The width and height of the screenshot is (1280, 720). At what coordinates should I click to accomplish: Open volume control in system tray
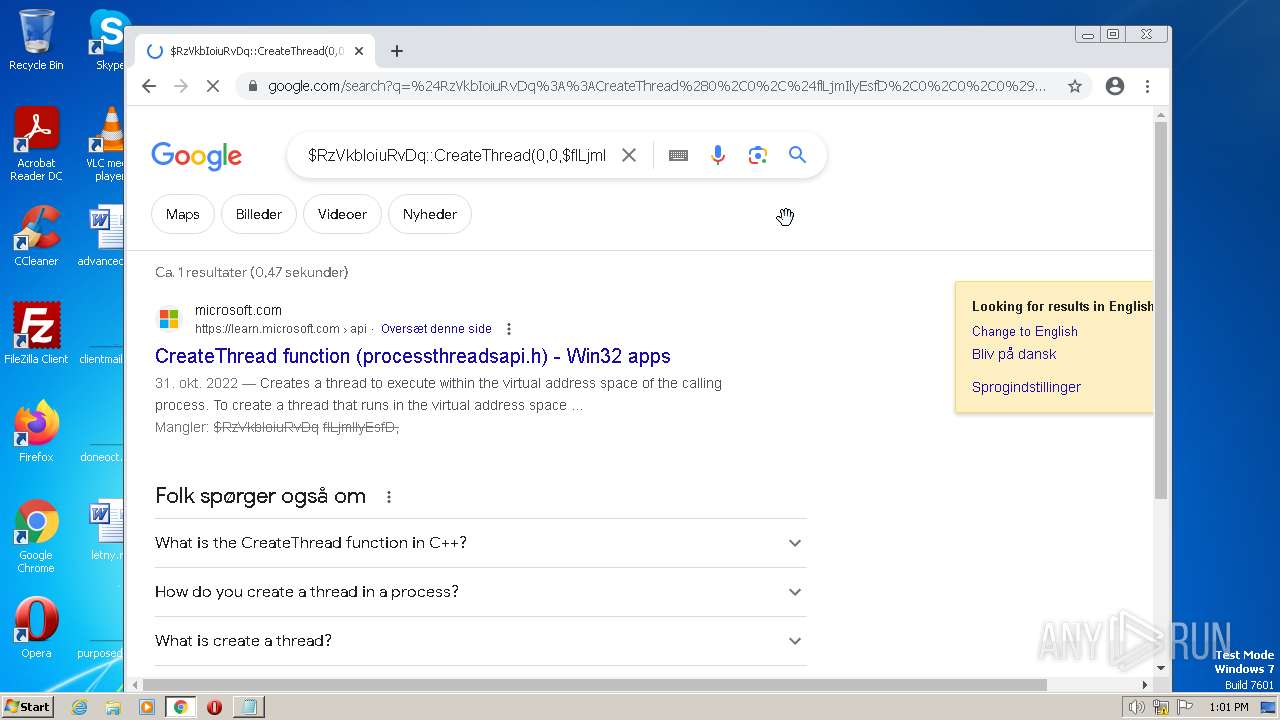(1137, 707)
